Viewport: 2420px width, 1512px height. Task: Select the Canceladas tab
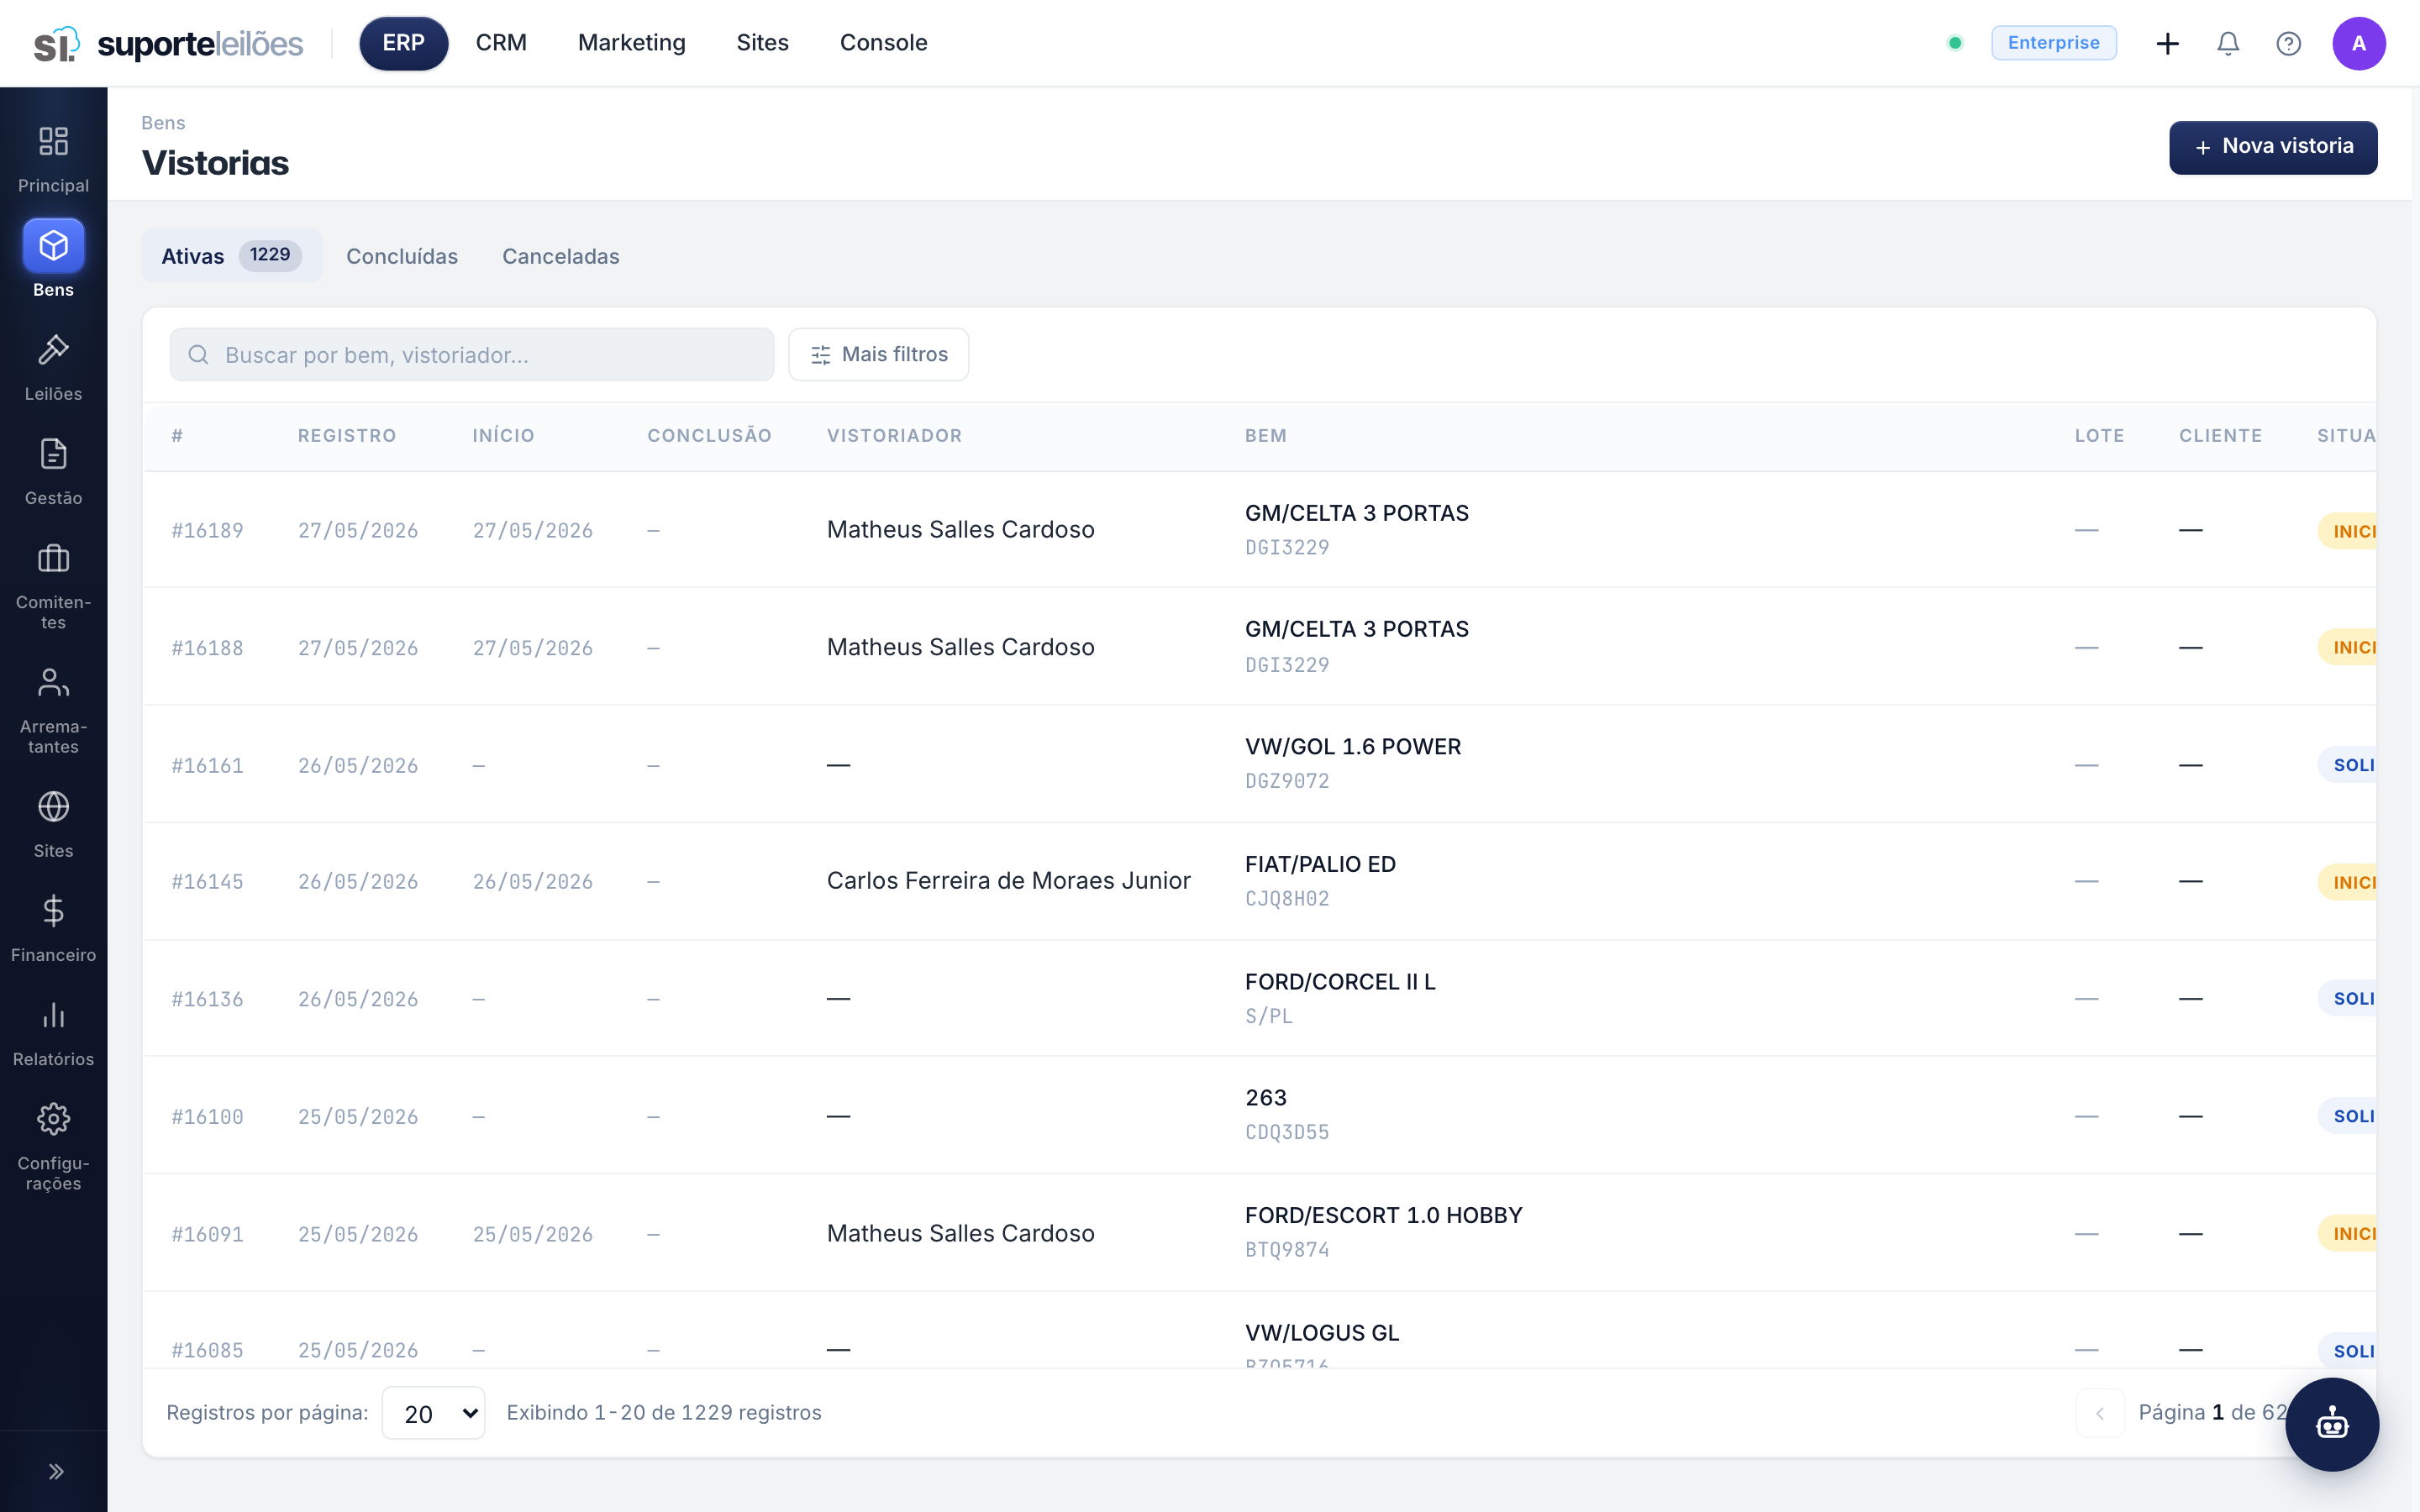coord(561,256)
